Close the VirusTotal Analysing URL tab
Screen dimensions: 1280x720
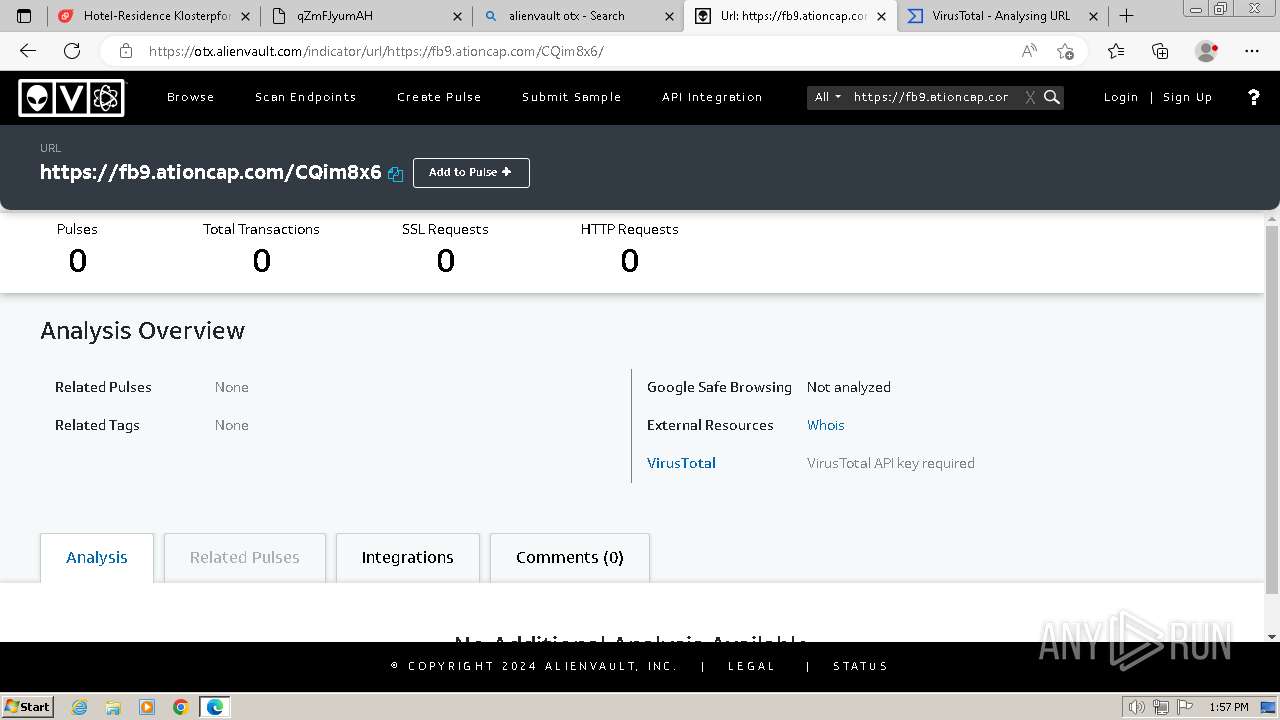pos(1093,16)
